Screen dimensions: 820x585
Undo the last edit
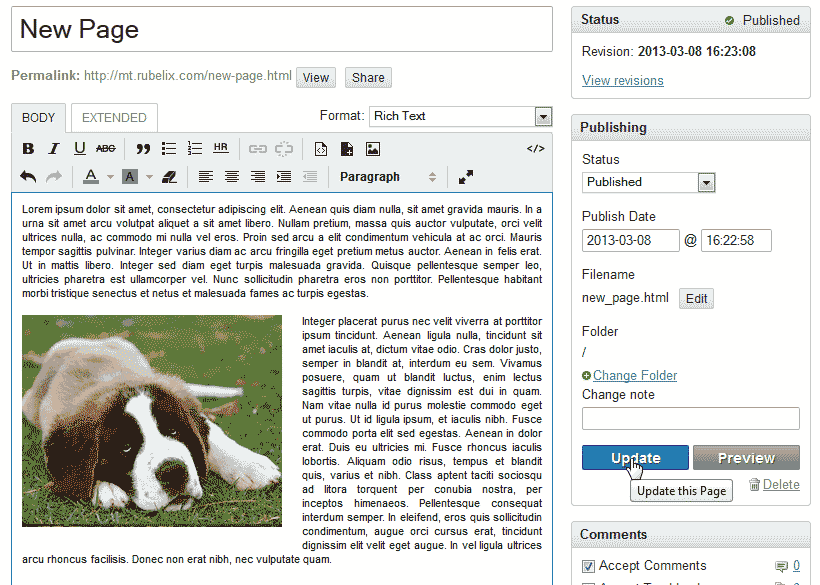click(x=28, y=177)
